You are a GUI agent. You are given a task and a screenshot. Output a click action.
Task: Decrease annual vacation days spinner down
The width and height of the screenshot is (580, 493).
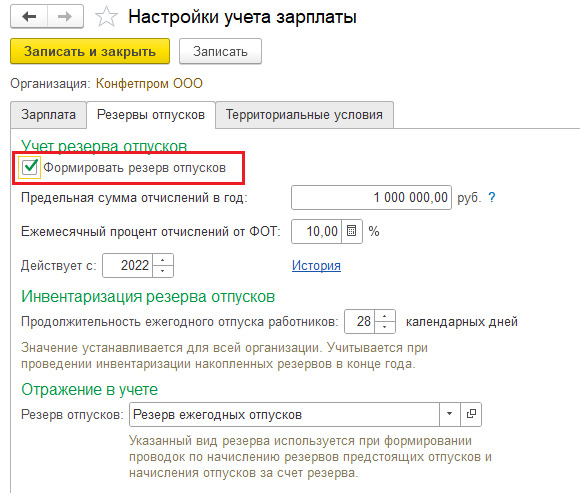coord(385,327)
